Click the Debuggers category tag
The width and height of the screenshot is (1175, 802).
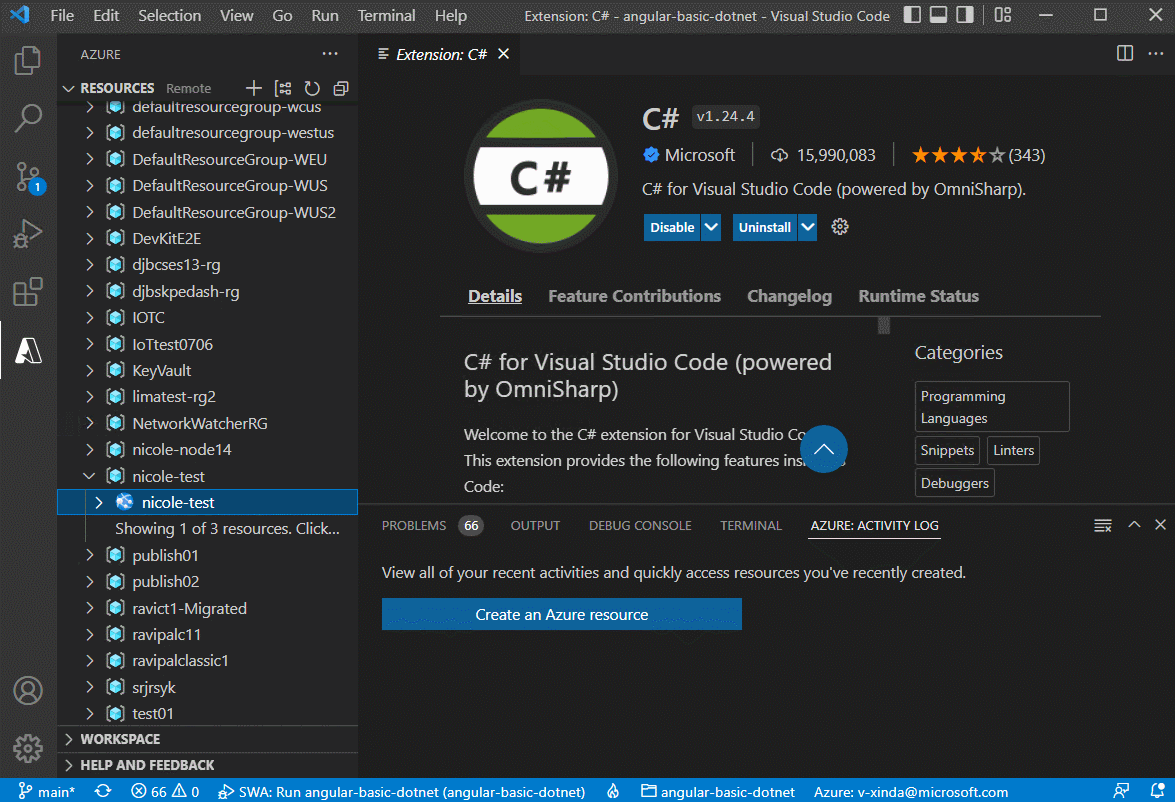click(955, 483)
